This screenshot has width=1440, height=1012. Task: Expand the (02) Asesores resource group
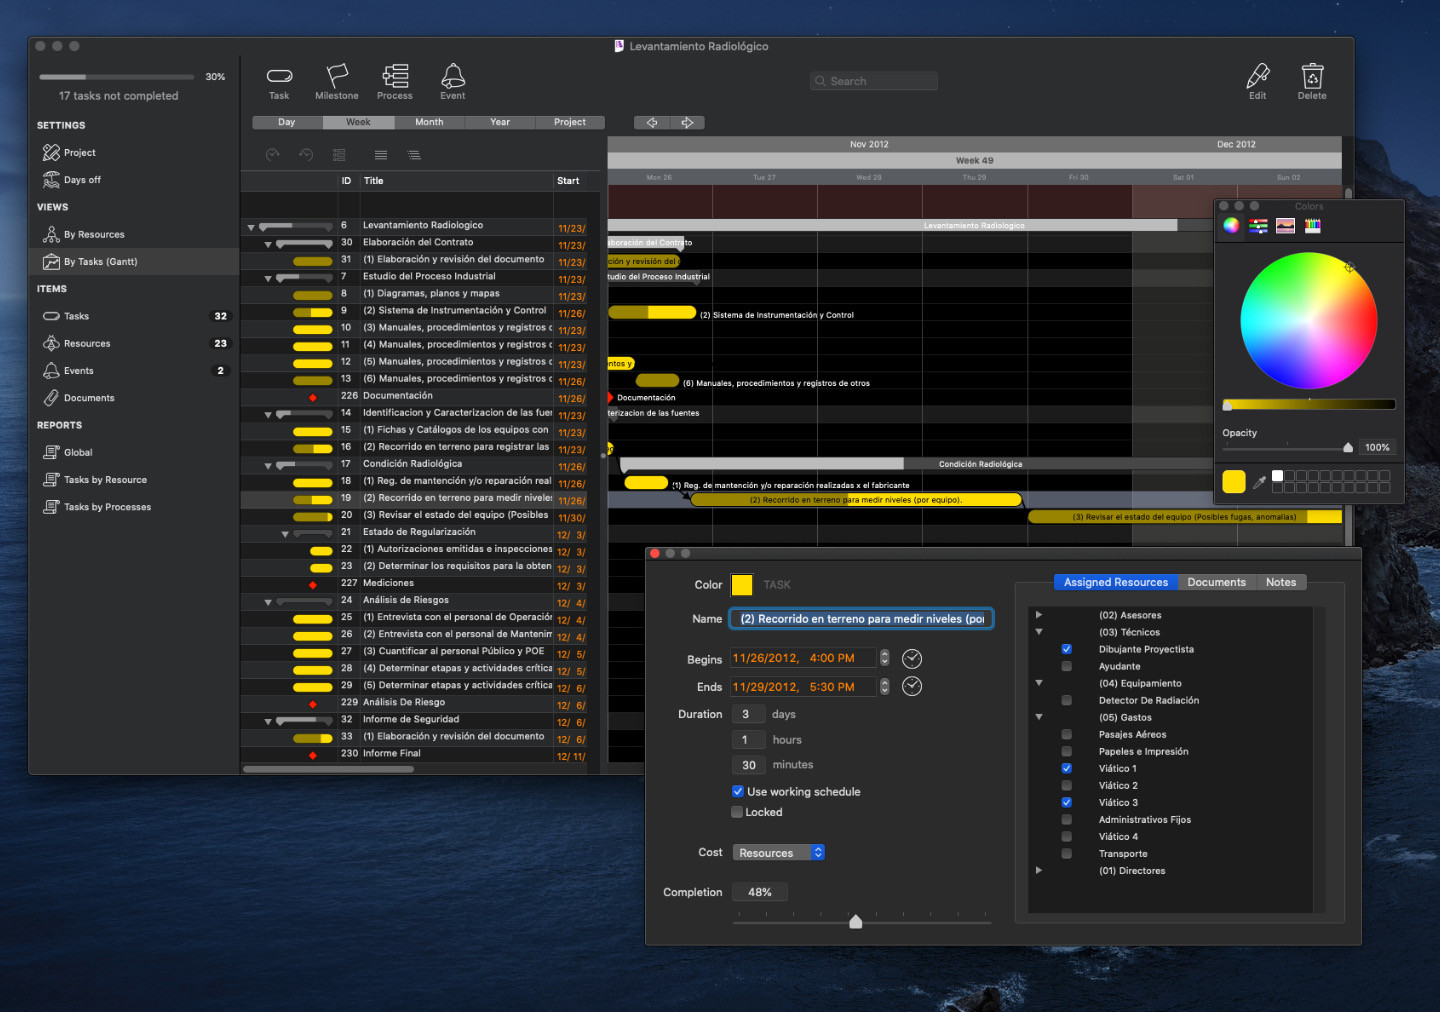tap(1039, 615)
